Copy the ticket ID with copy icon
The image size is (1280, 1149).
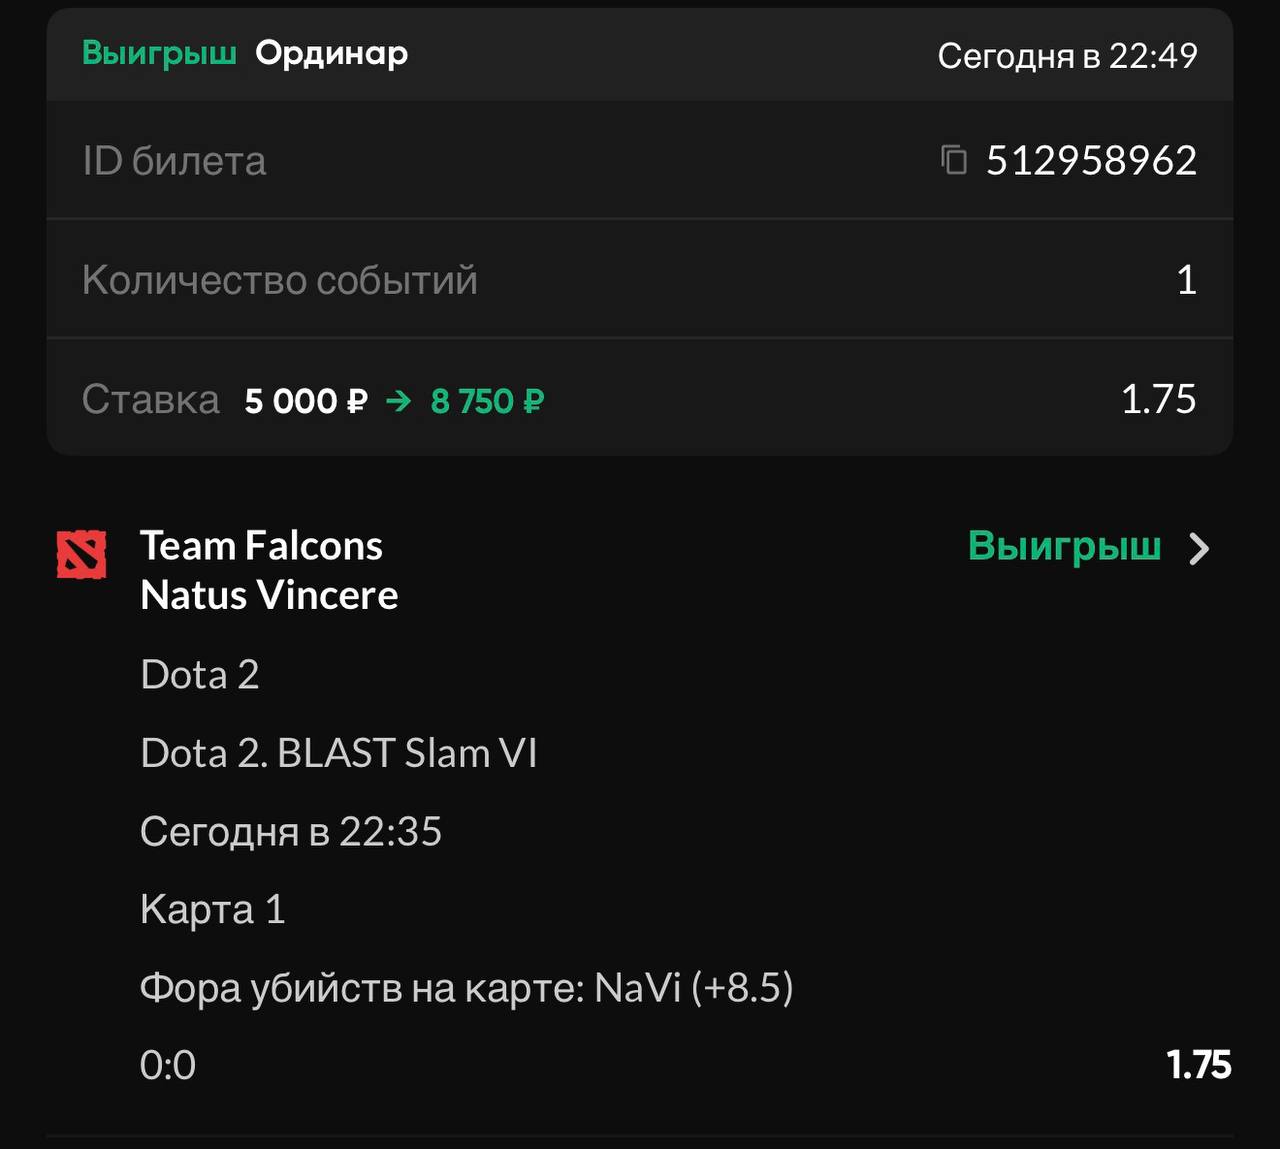tap(954, 160)
